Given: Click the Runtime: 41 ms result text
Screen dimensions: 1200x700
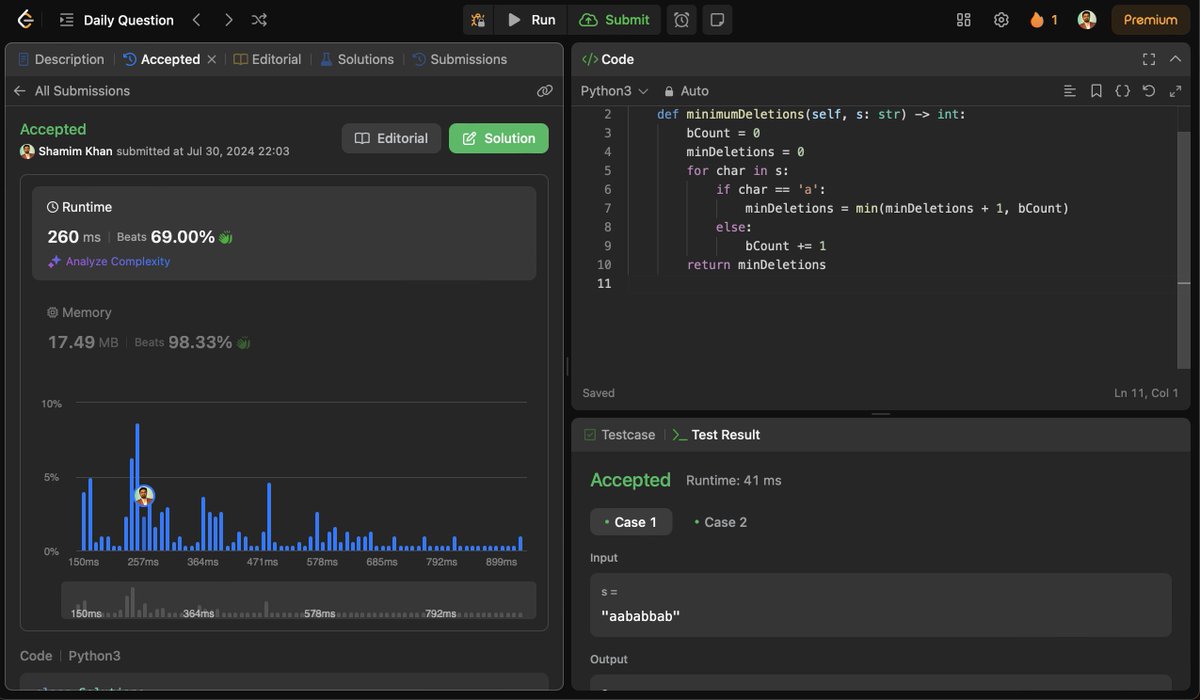Looking at the screenshot, I should [734, 481].
